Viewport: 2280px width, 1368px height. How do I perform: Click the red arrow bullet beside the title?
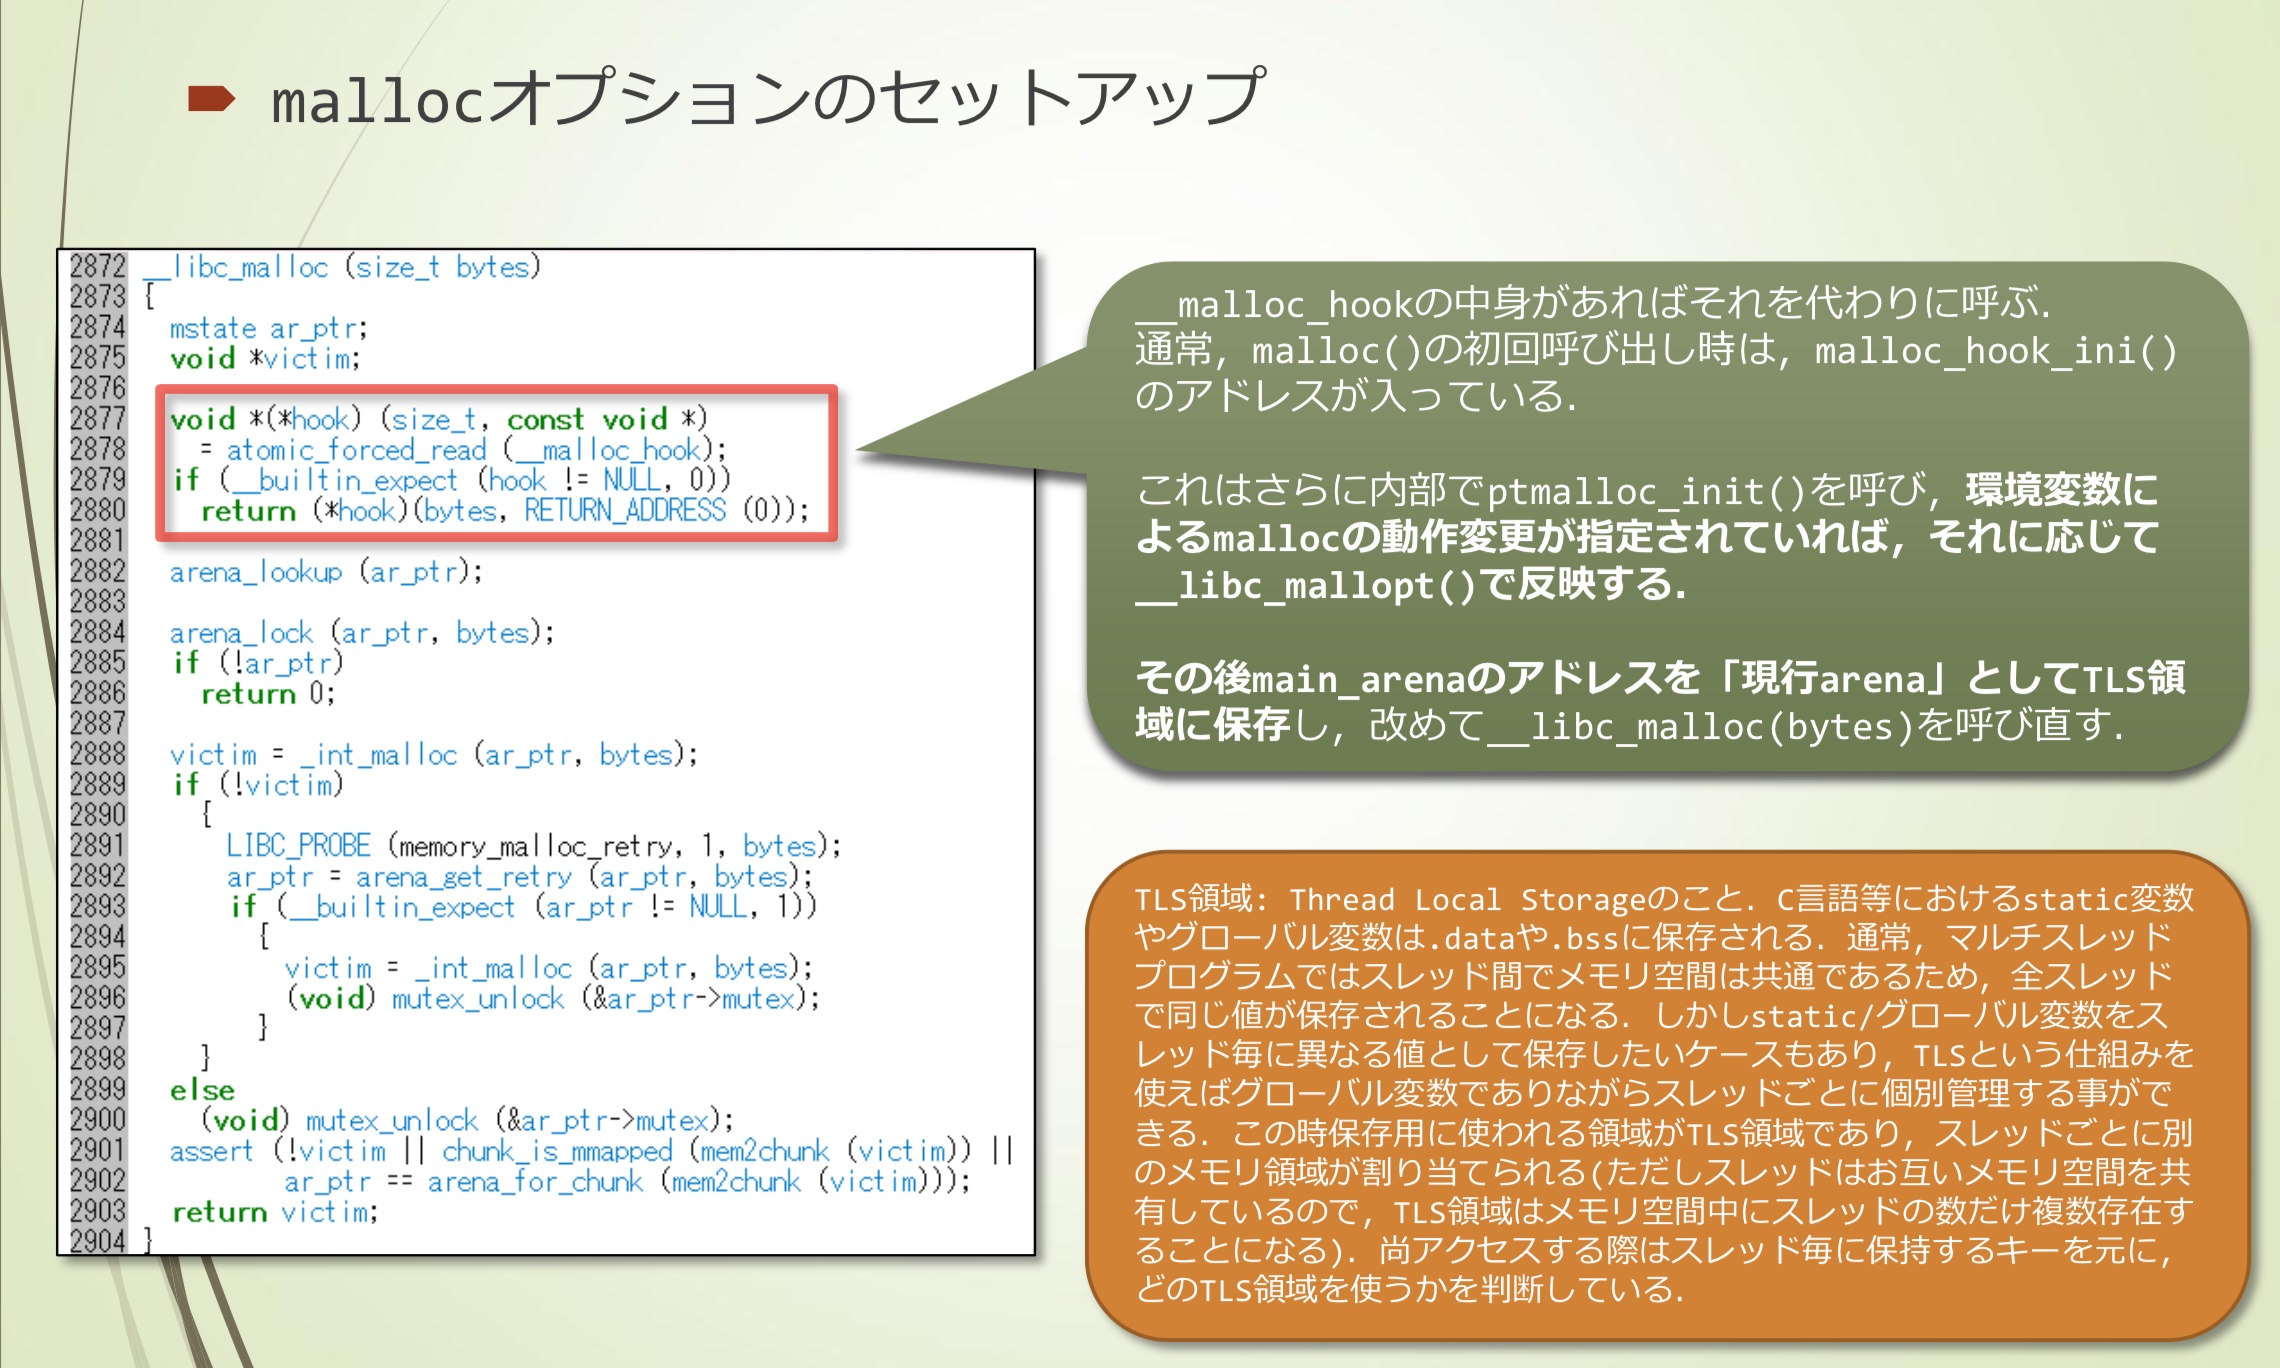tap(211, 99)
